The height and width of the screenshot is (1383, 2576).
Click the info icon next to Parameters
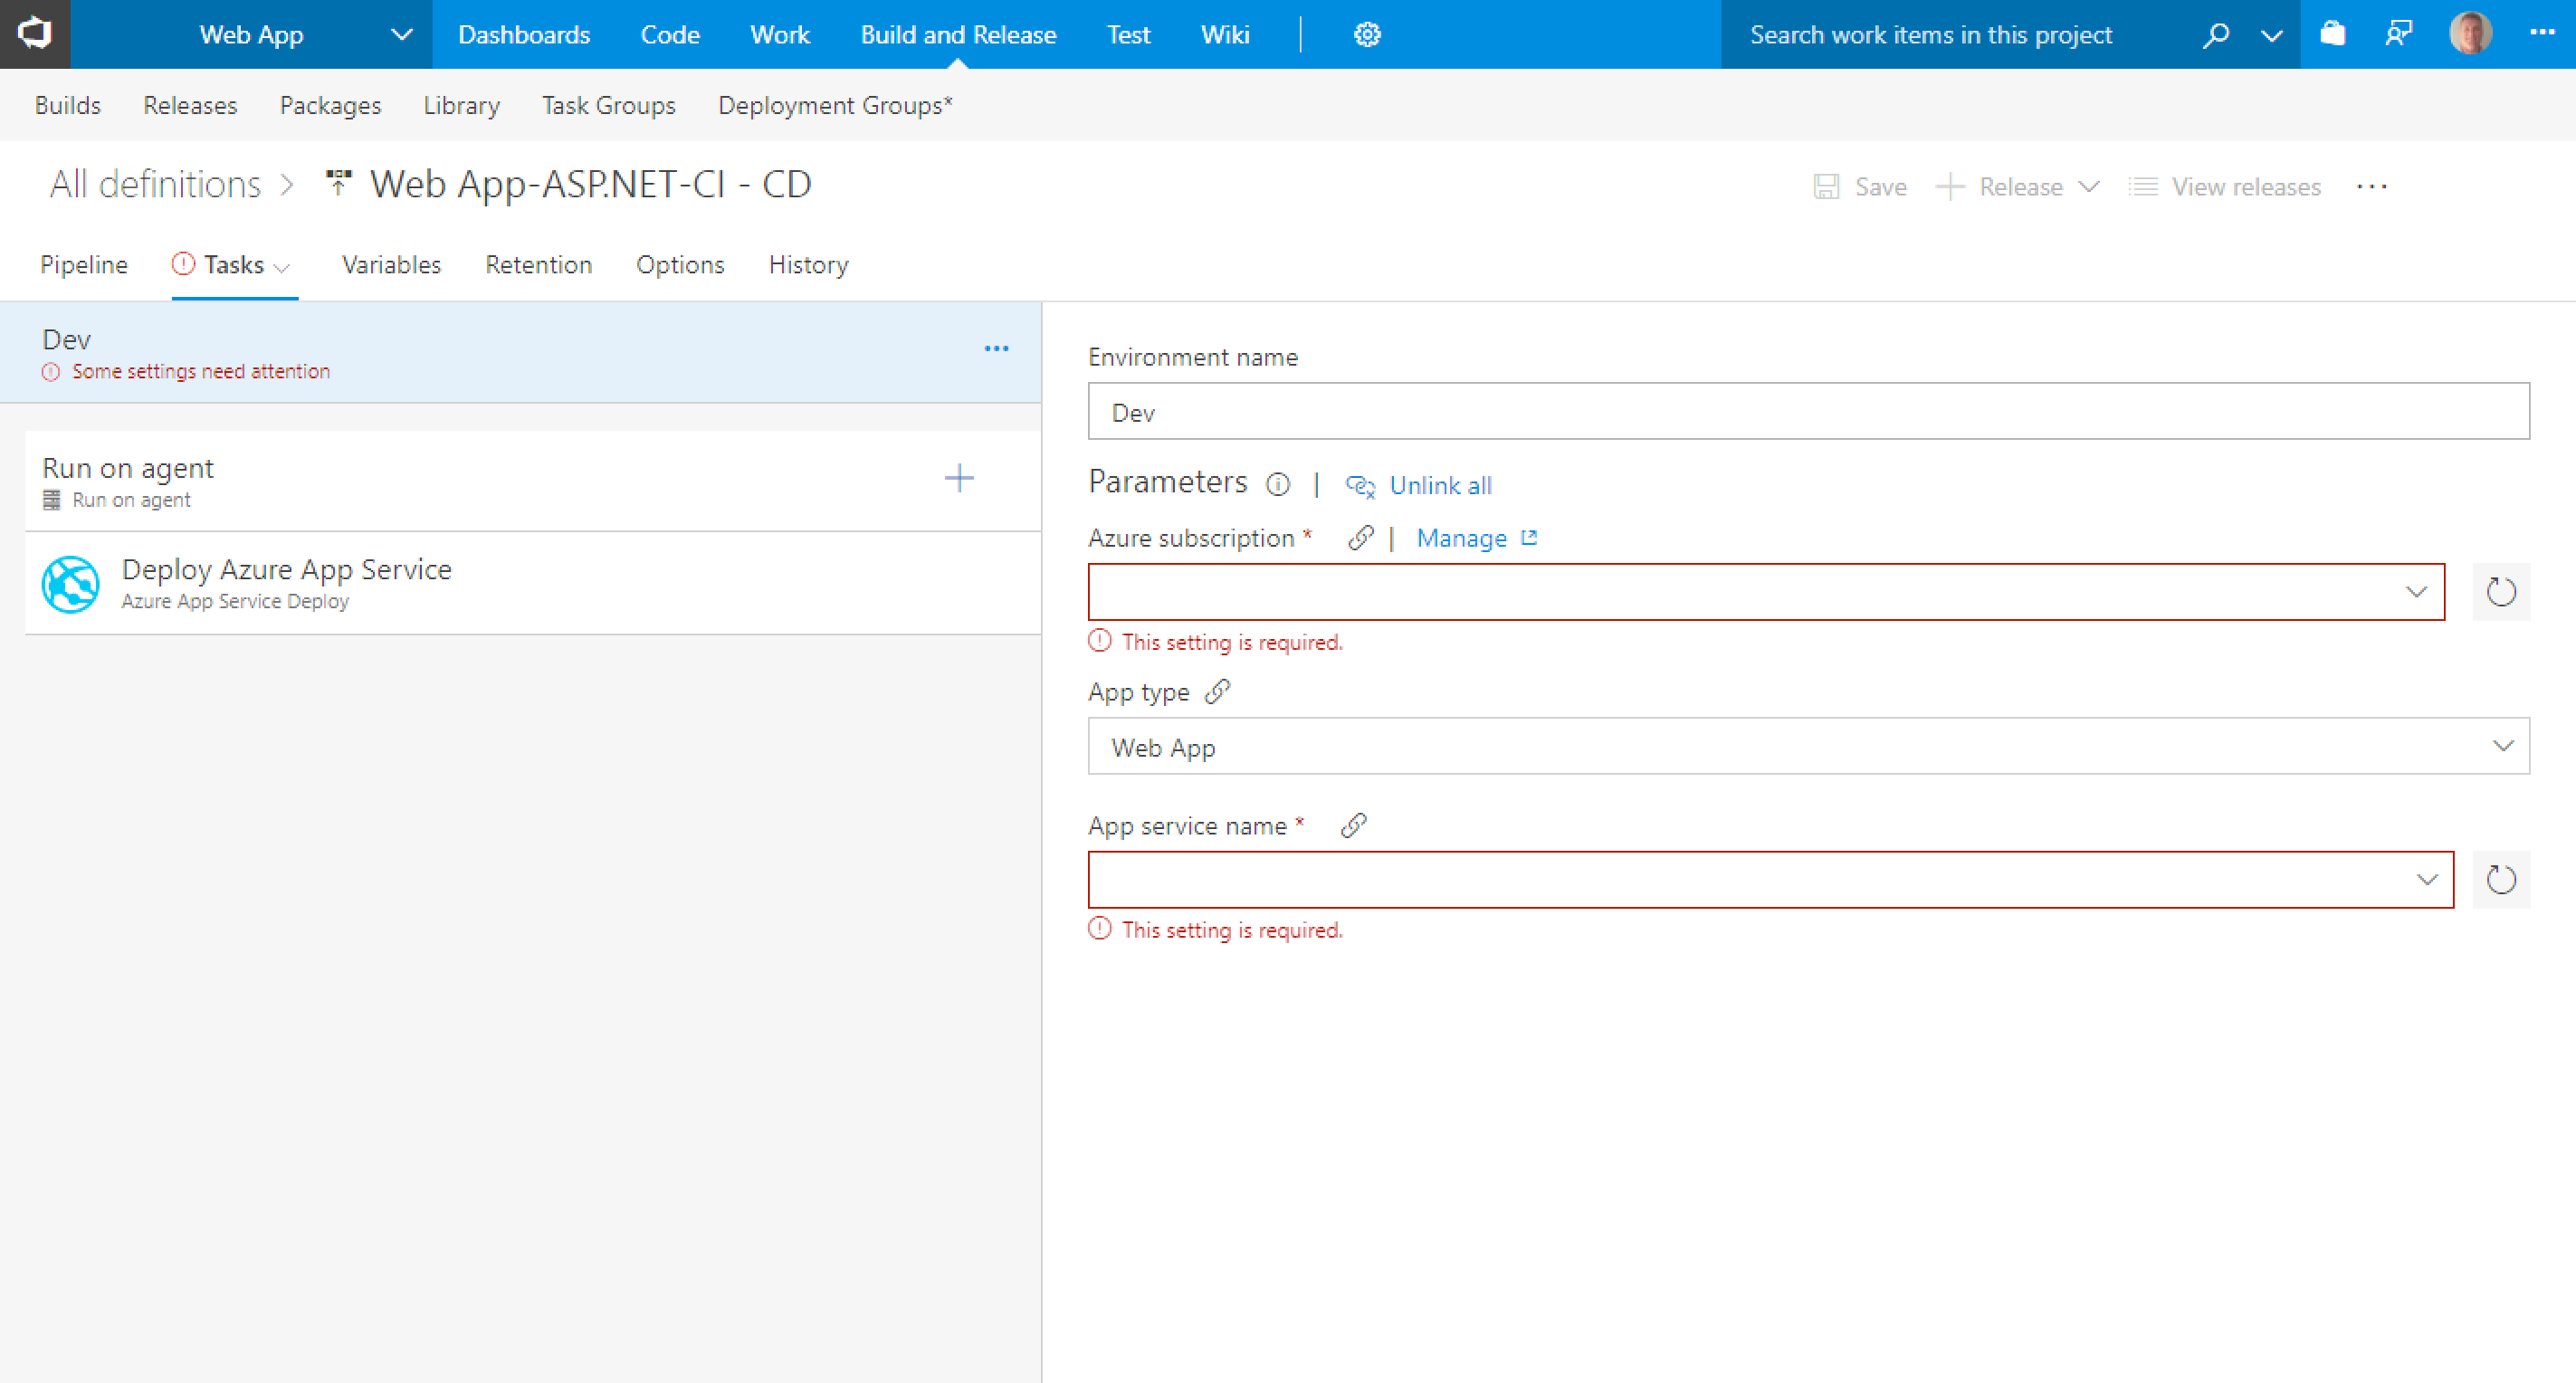pos(1277,485)
